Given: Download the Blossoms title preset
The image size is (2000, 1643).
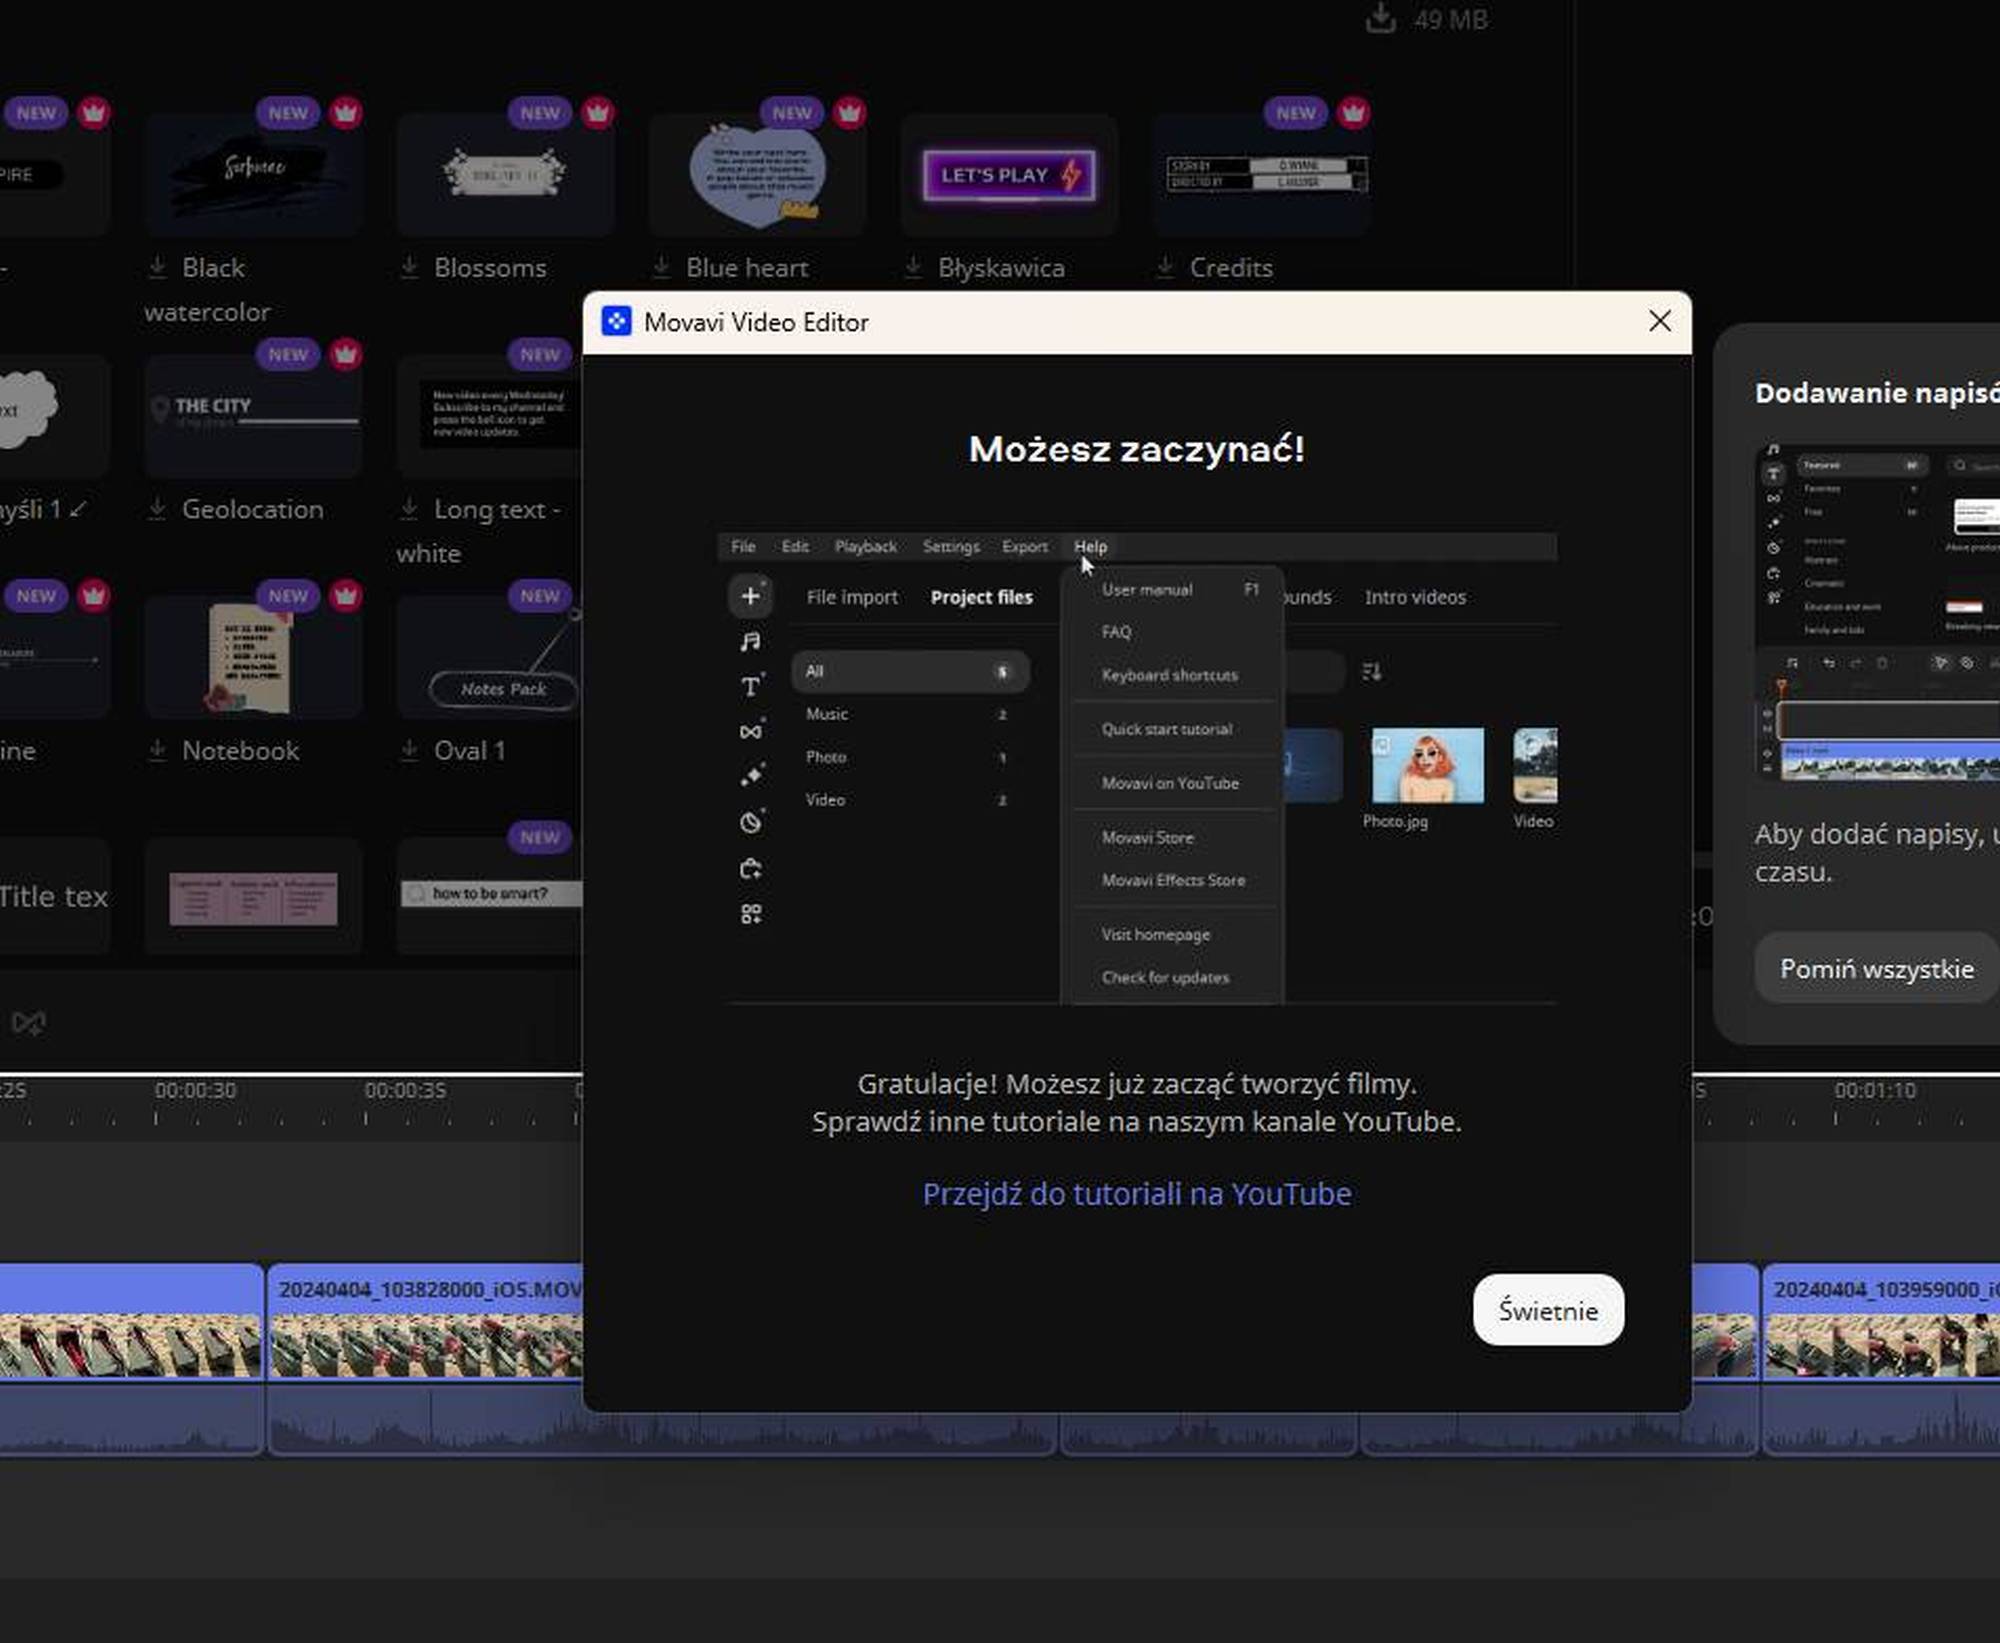Looking at the screenshot, I should point(410,268).
